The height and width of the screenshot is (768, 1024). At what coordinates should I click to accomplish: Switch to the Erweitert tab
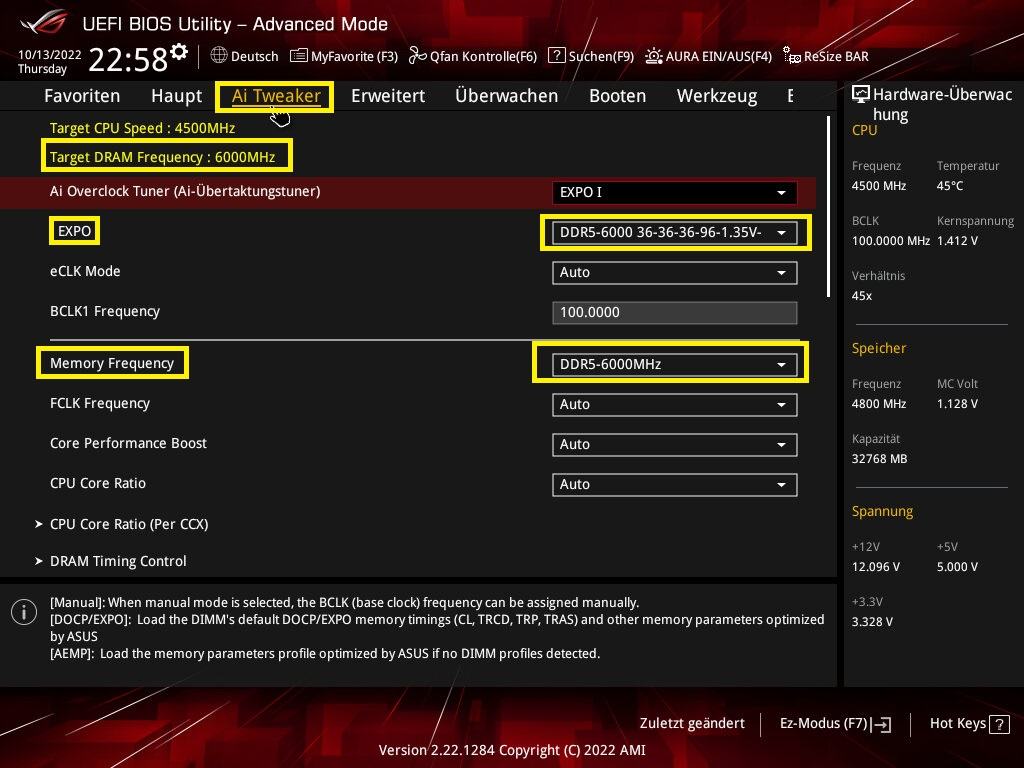click(388, 96)
